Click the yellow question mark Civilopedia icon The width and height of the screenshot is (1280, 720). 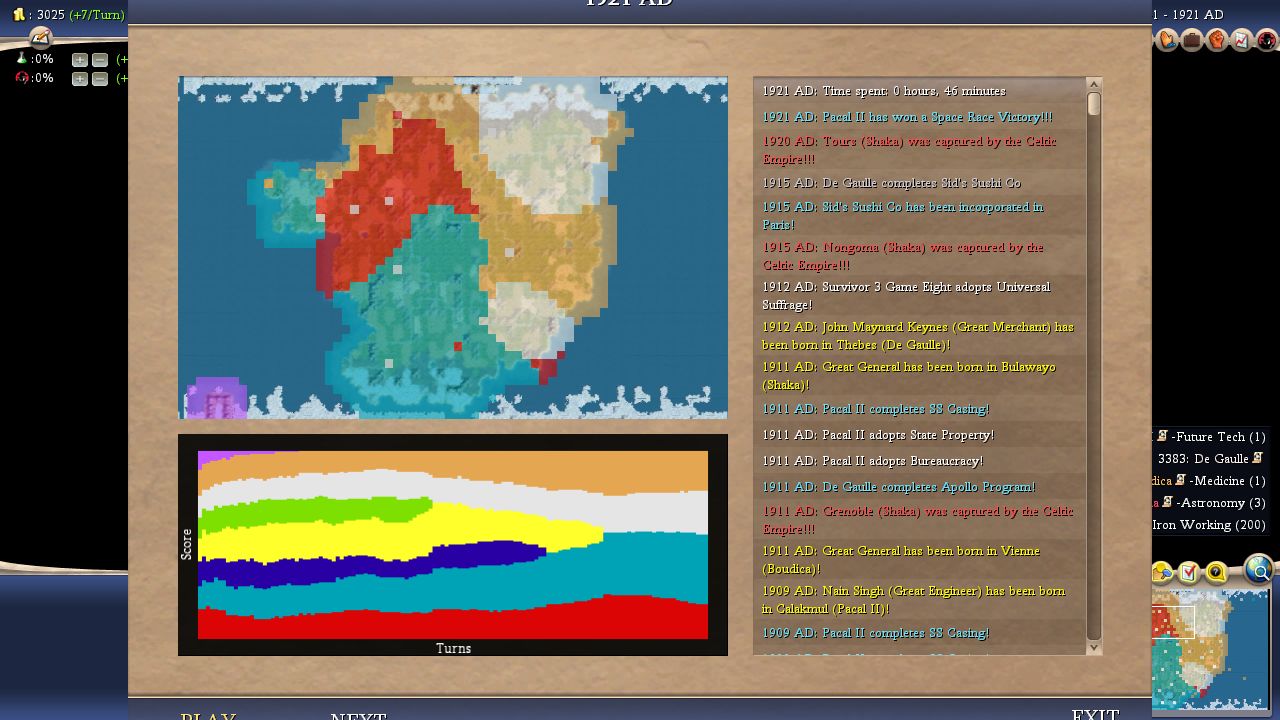[x=1215, y=573]
